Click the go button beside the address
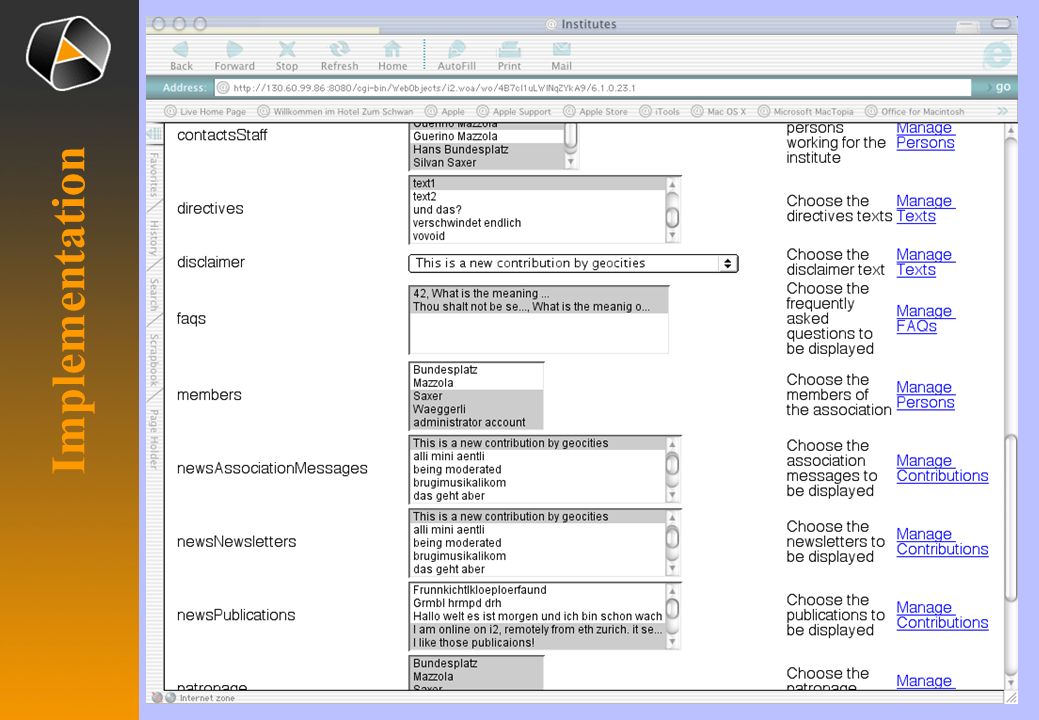The image size is (1039, 720). pyautogui.click(x=1000, y=87)
